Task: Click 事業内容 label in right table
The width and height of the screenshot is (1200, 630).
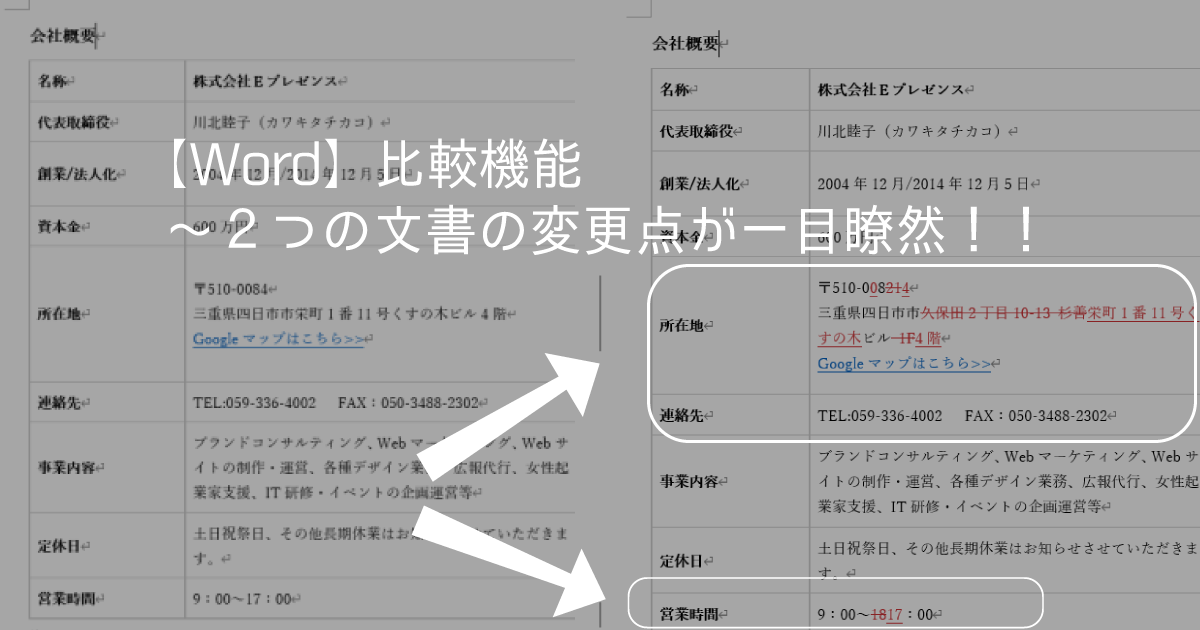Action: tap(688, 480)
